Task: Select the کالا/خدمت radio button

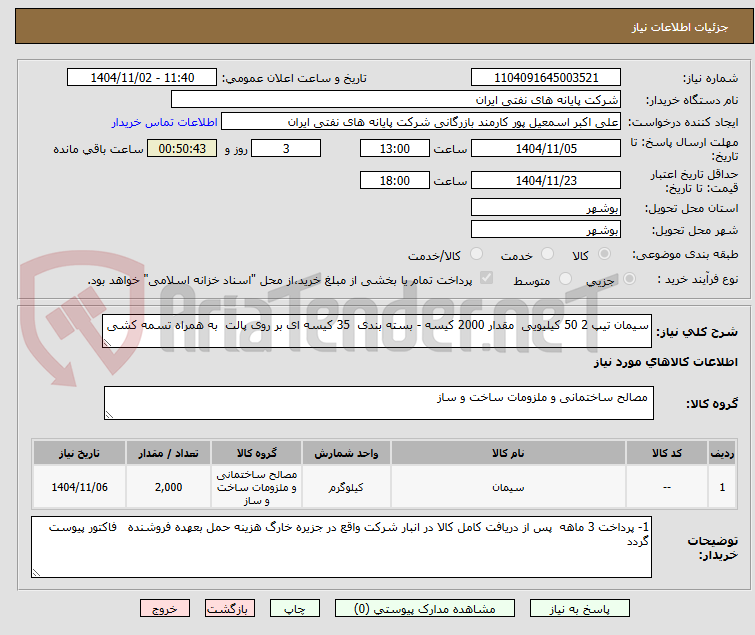Action: [476, 254]
